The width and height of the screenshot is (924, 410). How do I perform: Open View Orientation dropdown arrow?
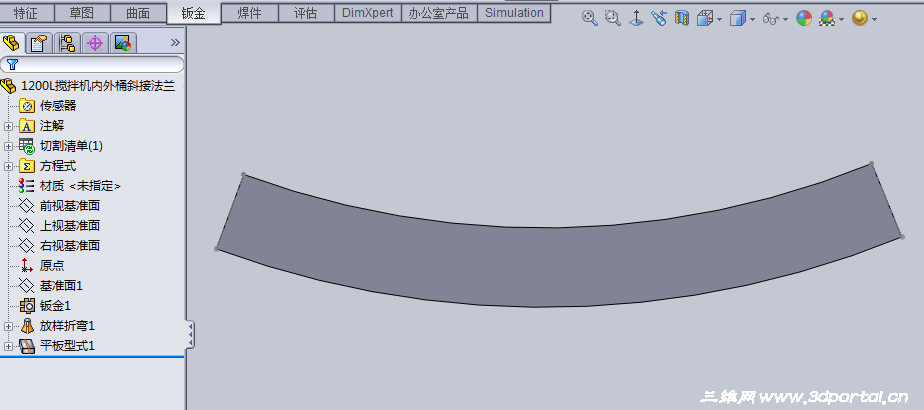click(x=720, y=19)
